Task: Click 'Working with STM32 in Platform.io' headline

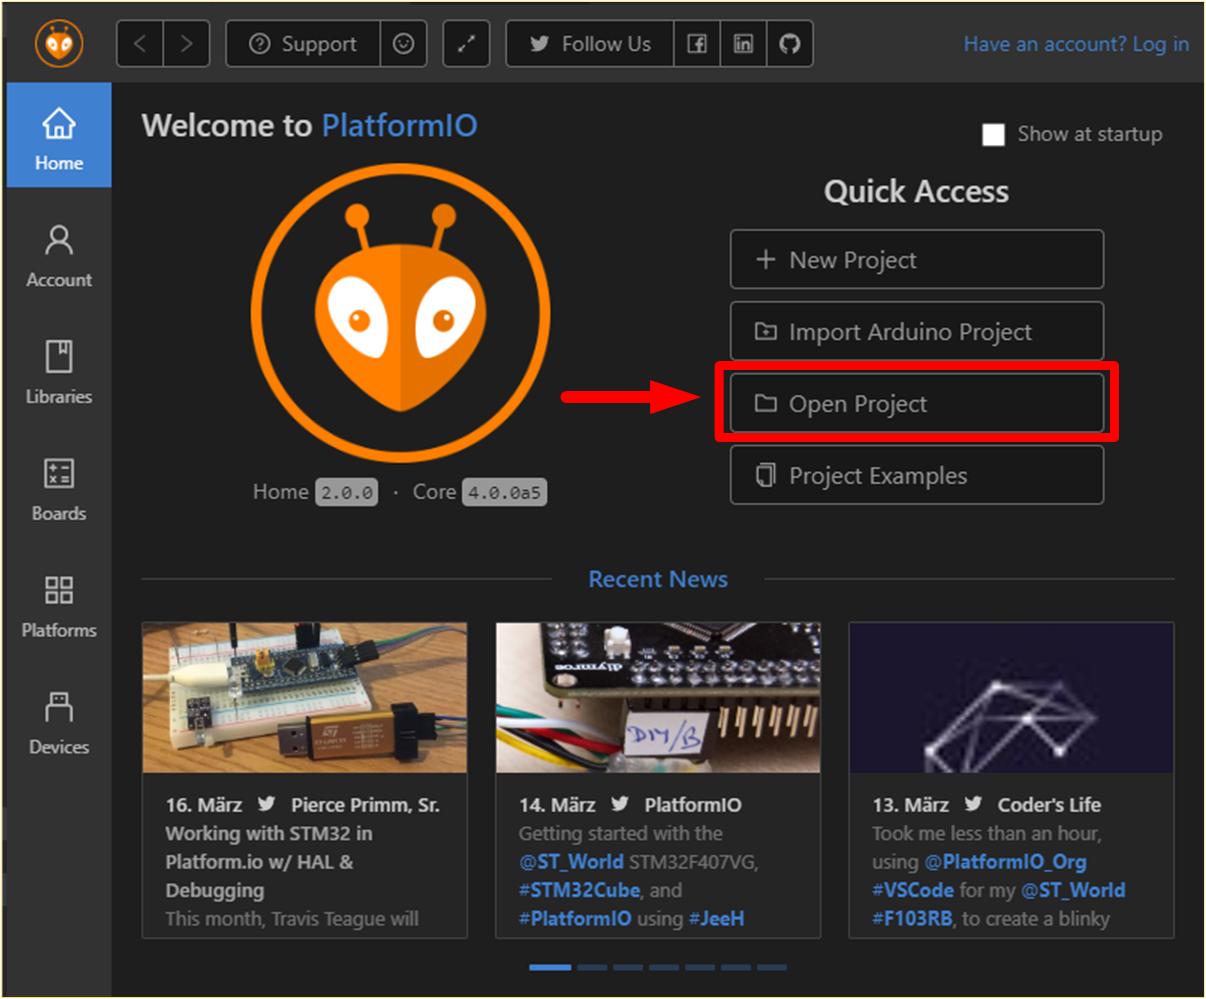Action: click(269, 862)
